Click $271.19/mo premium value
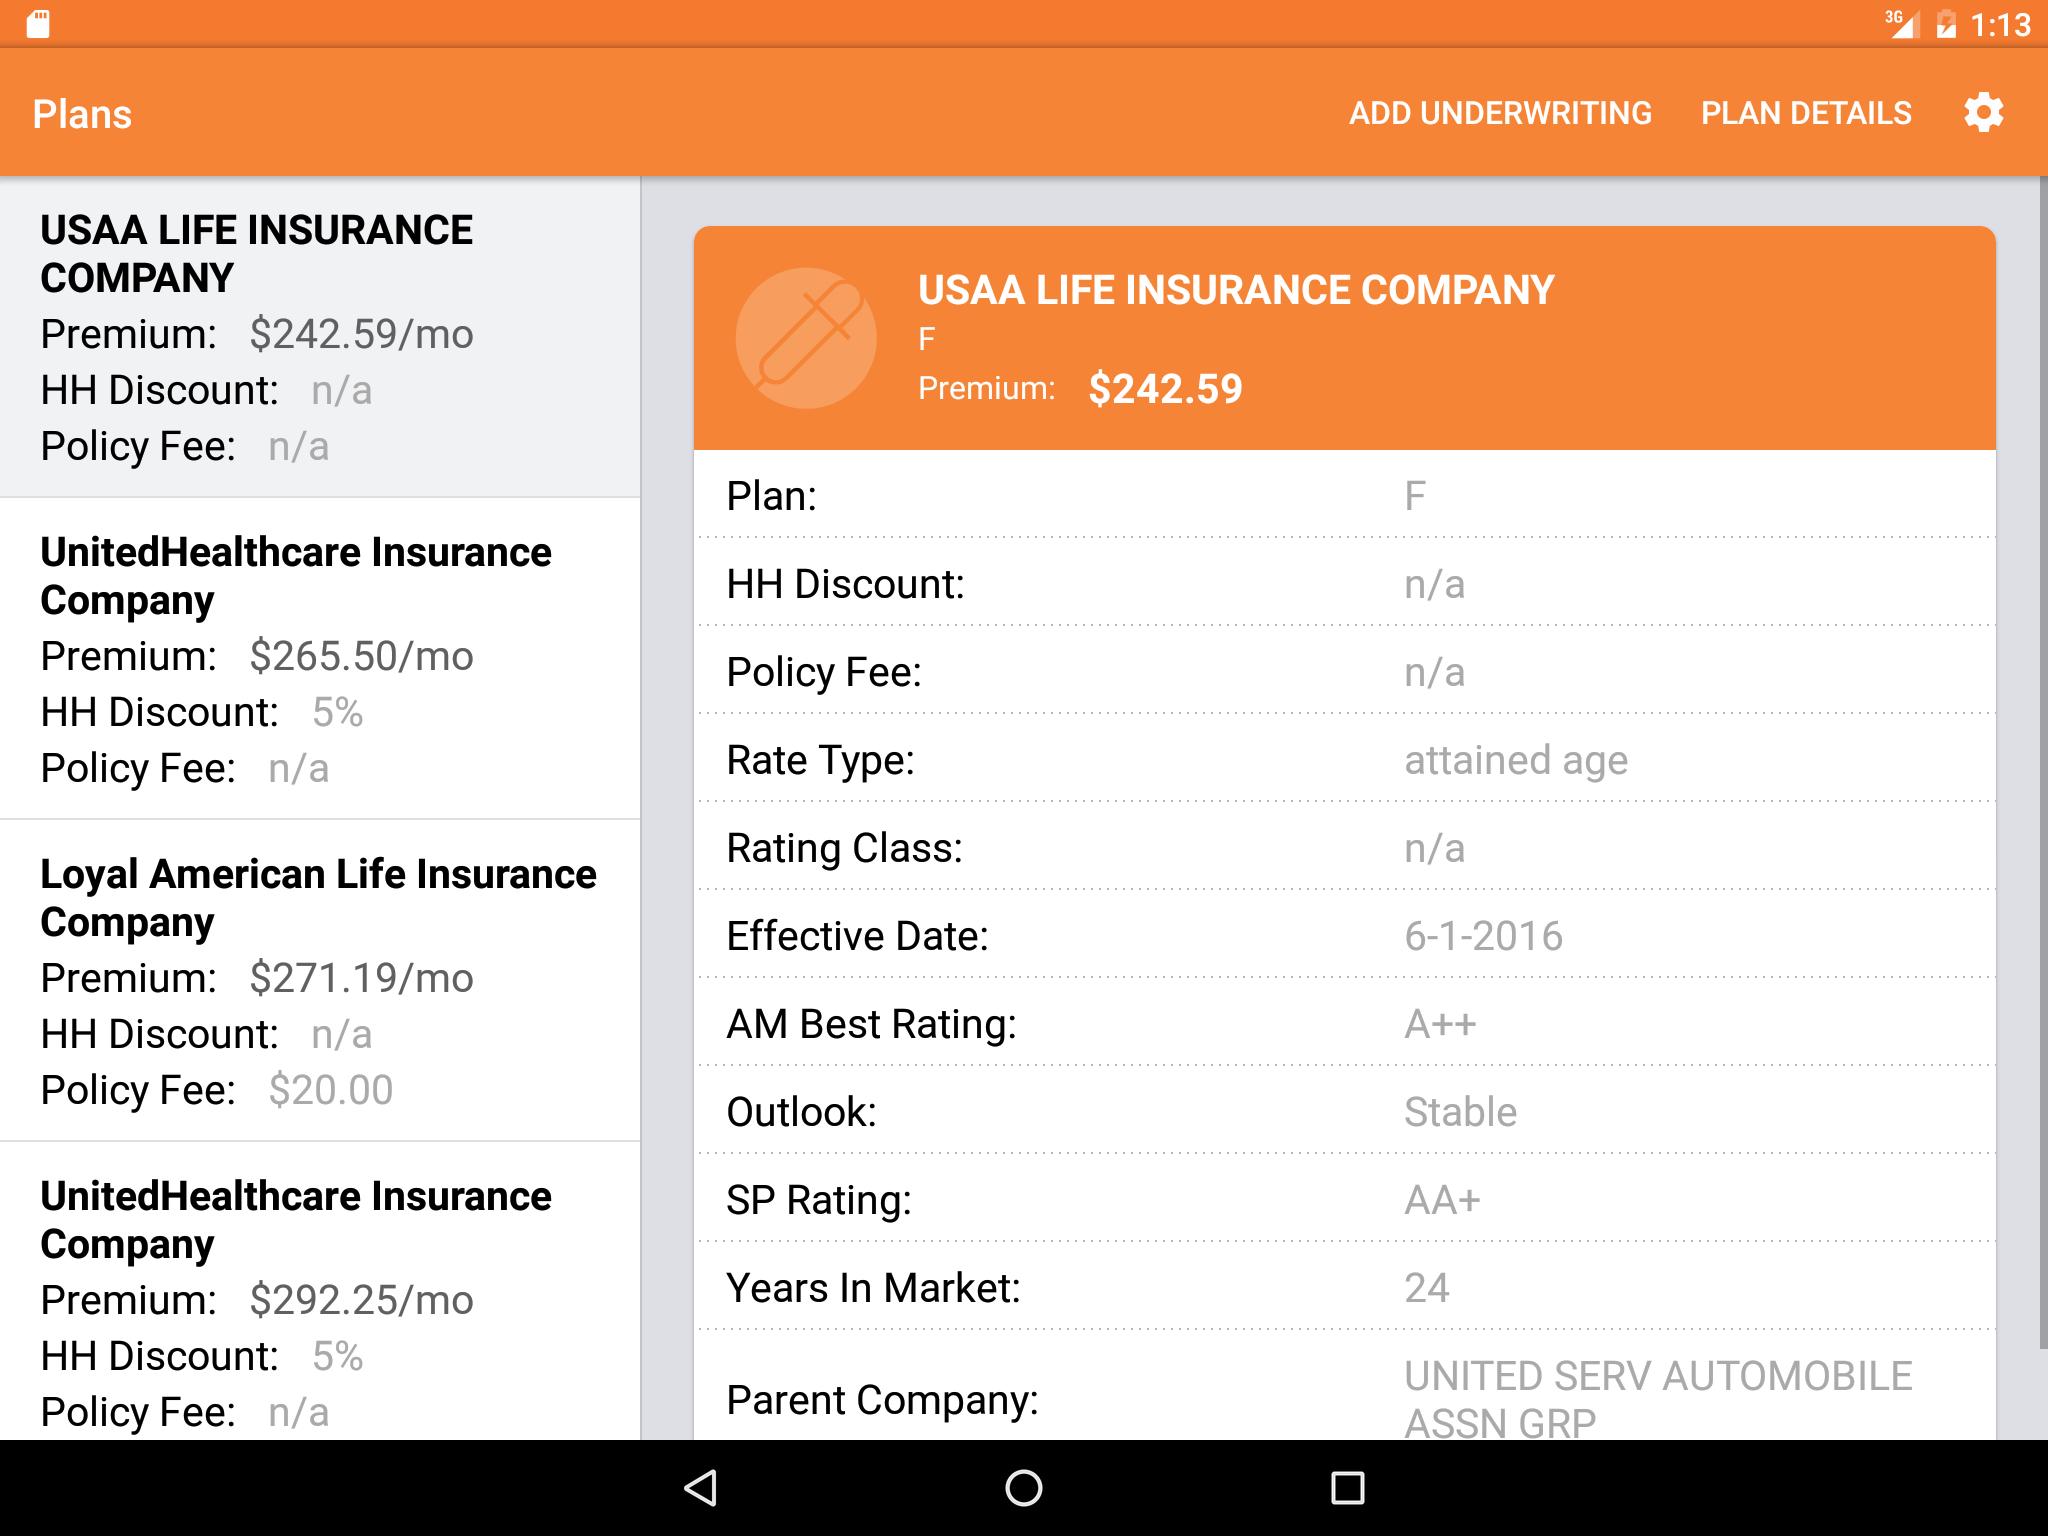The height and width of the screenshot is (1536, 2048). click(x=361, y=978)
